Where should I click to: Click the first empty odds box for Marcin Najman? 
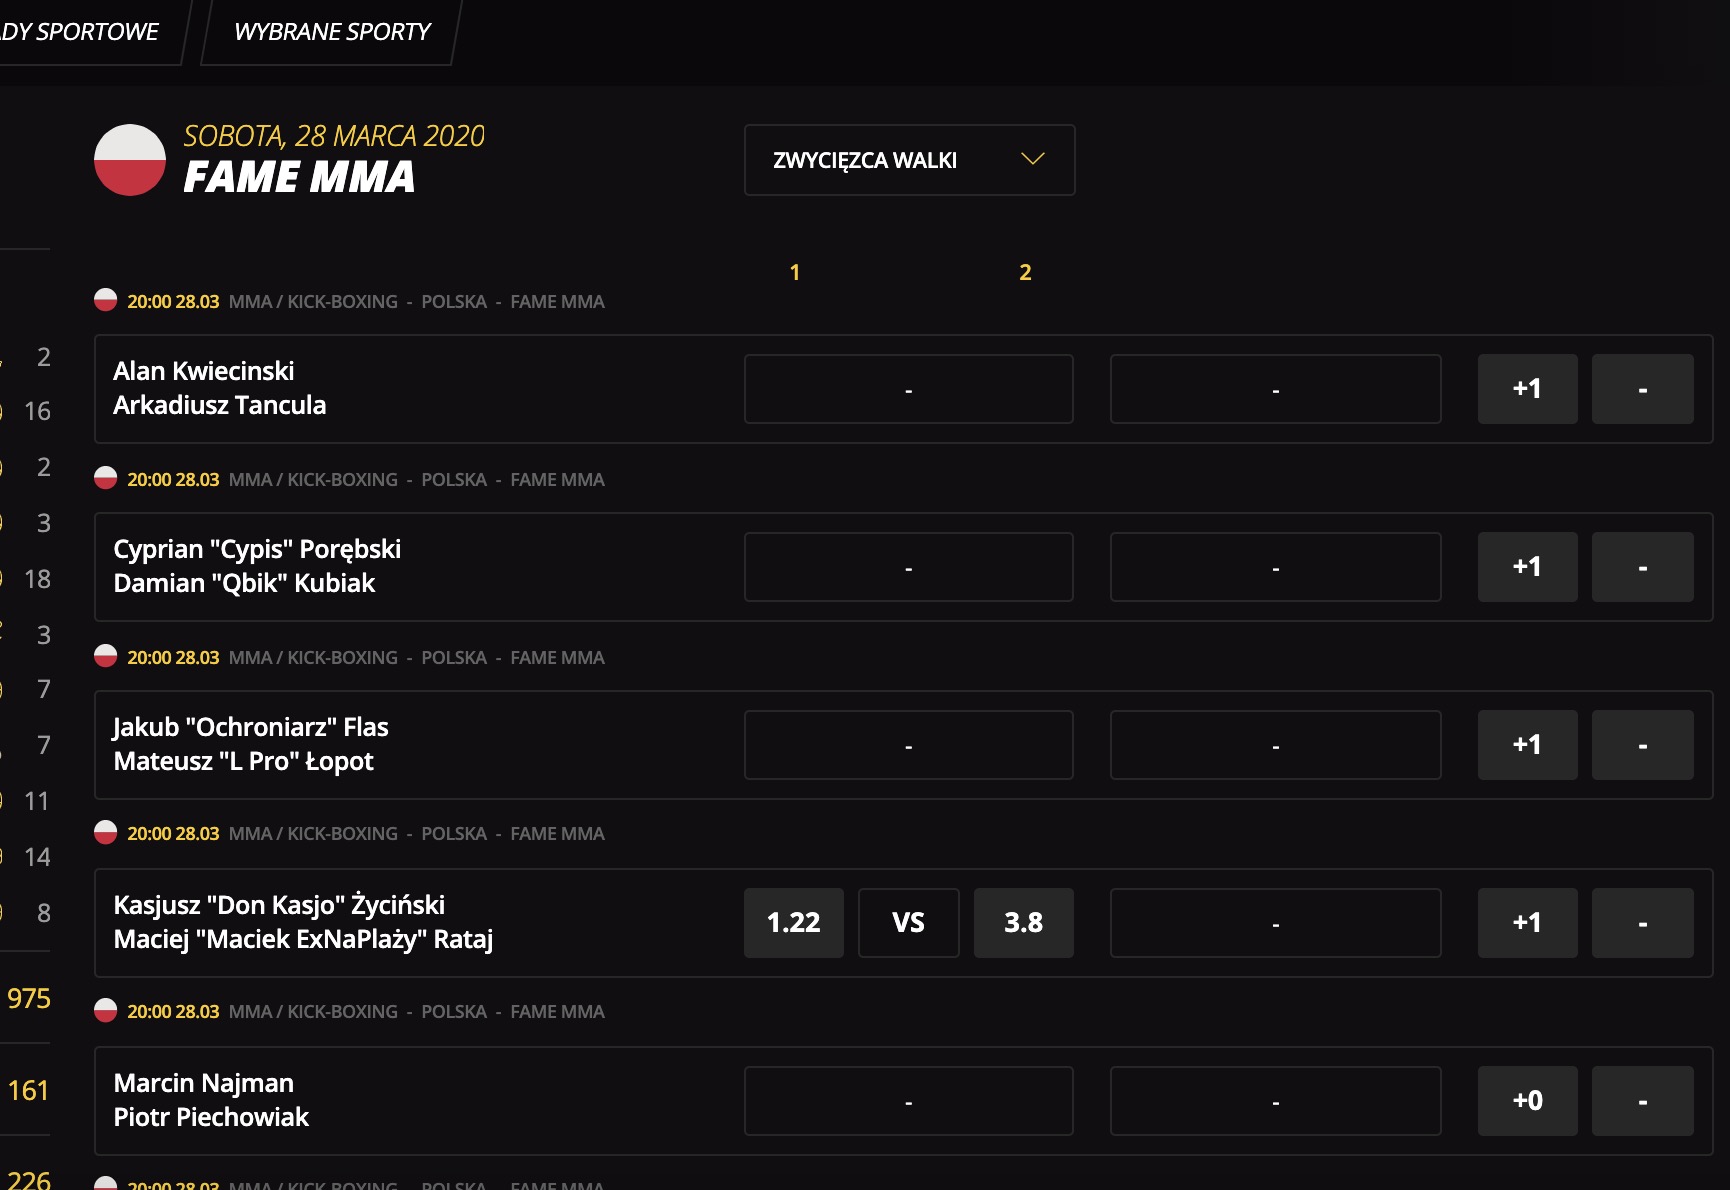908,1101
